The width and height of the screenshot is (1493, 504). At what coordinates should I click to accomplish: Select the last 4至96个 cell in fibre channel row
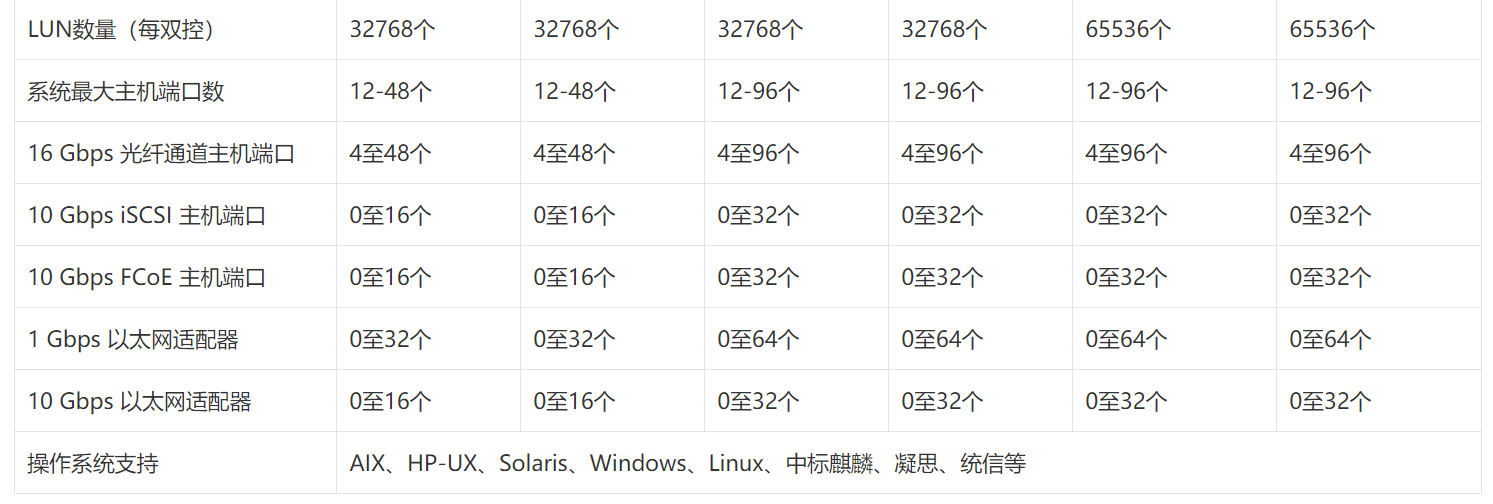tap(1331, 153)
